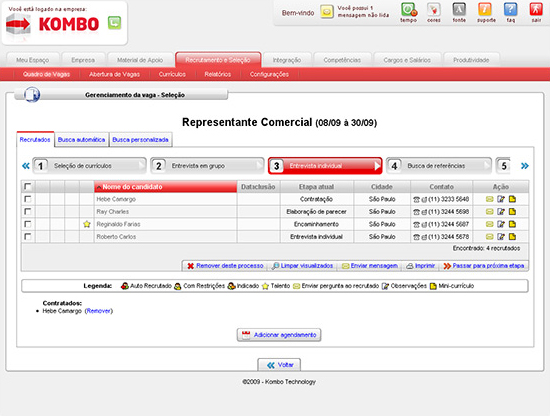
Task: Open stage 4 Busca de referências
Action: [439, 166]
